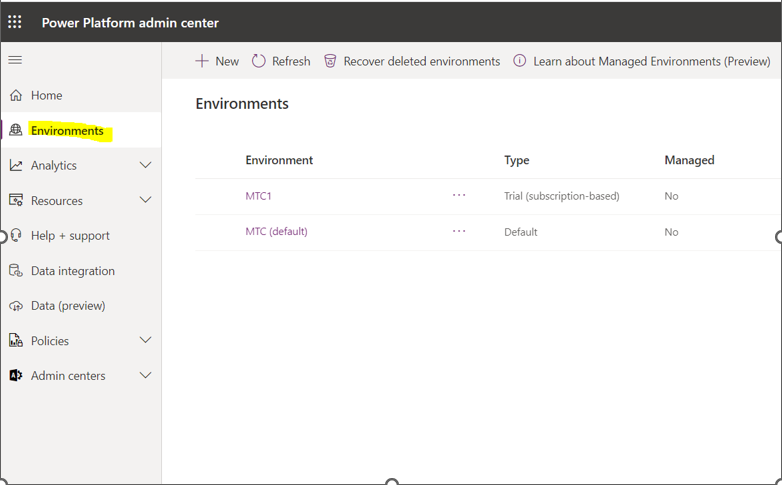Open more actions for MTC (default) row
This screenshot has height=485, width=782.
pos(459,231)
